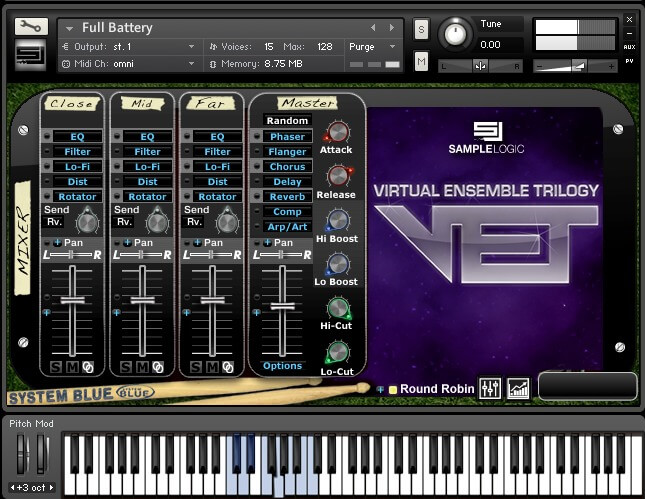Screen dimensions: 645x499
Task: Click the Mod wheel
Action: (42, 455)
